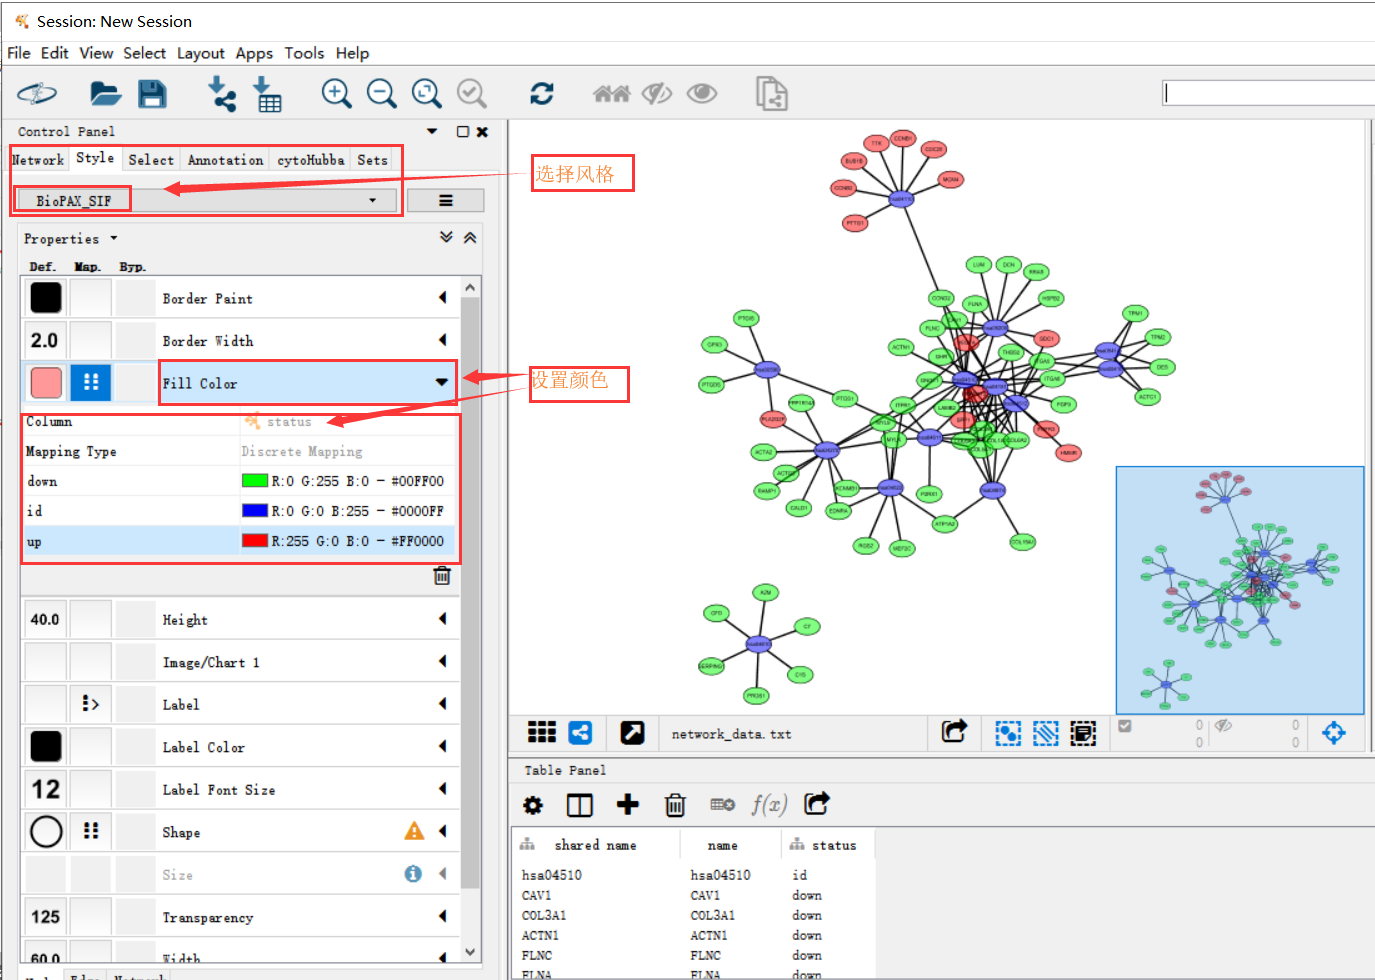1375x980 pixels.
Task: Click the node selection mode icon
Action: click(x=1008, y=733)
